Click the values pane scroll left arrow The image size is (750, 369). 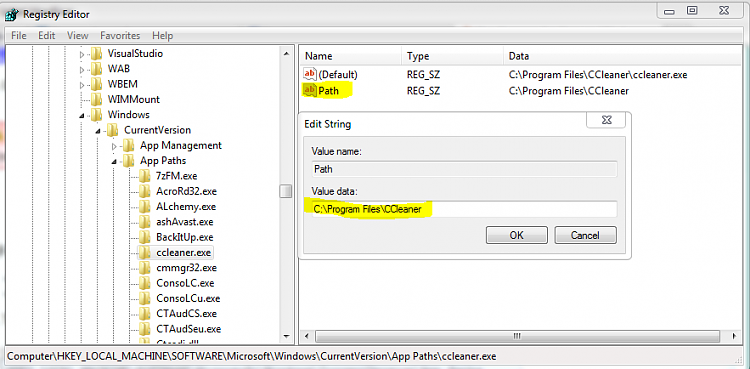pos(307,336)
